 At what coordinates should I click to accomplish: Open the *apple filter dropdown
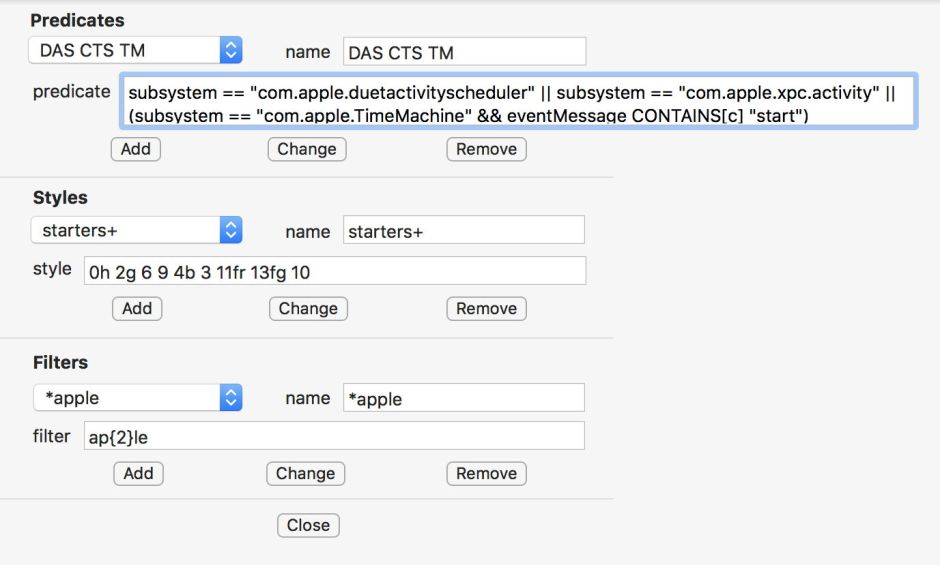click(135, 398)
